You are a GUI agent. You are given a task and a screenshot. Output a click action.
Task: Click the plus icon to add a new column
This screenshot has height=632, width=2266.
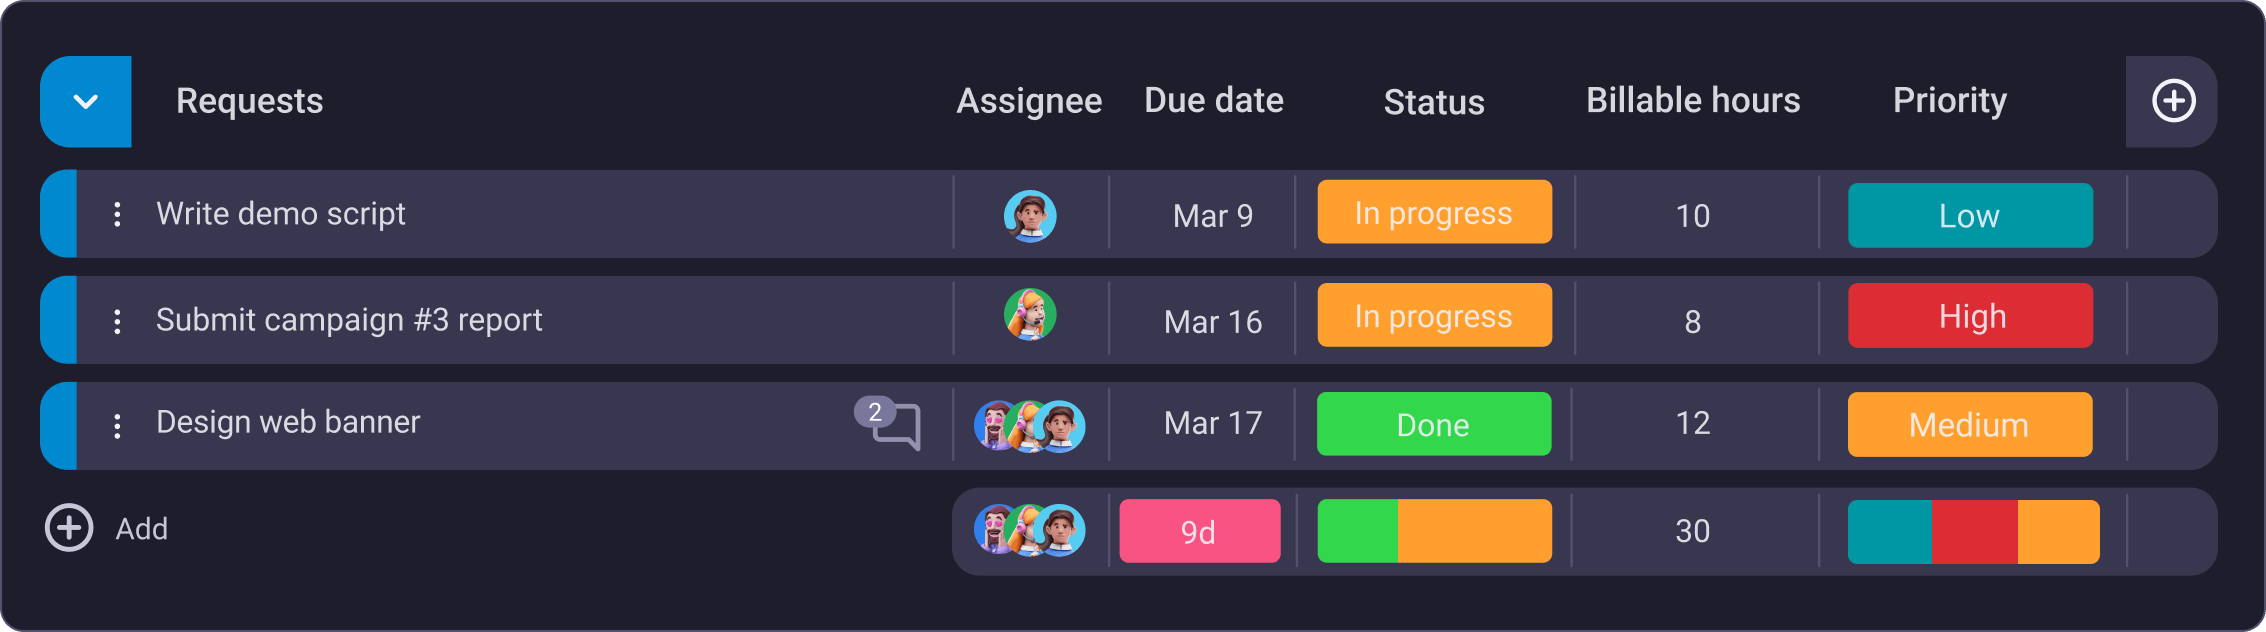[2173, 100]
